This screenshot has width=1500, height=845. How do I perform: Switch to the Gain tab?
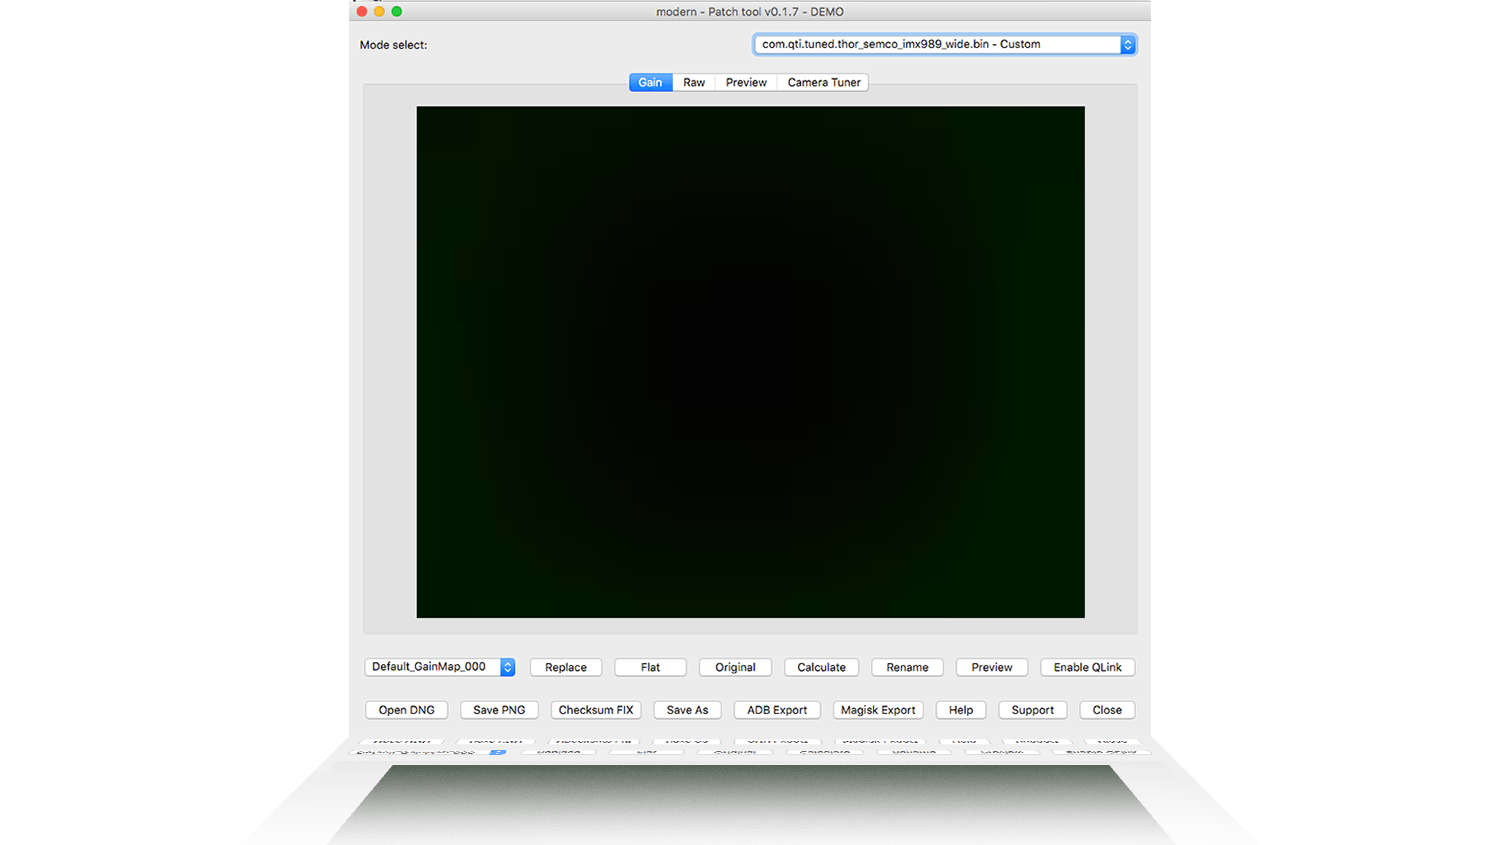[650, 83]
